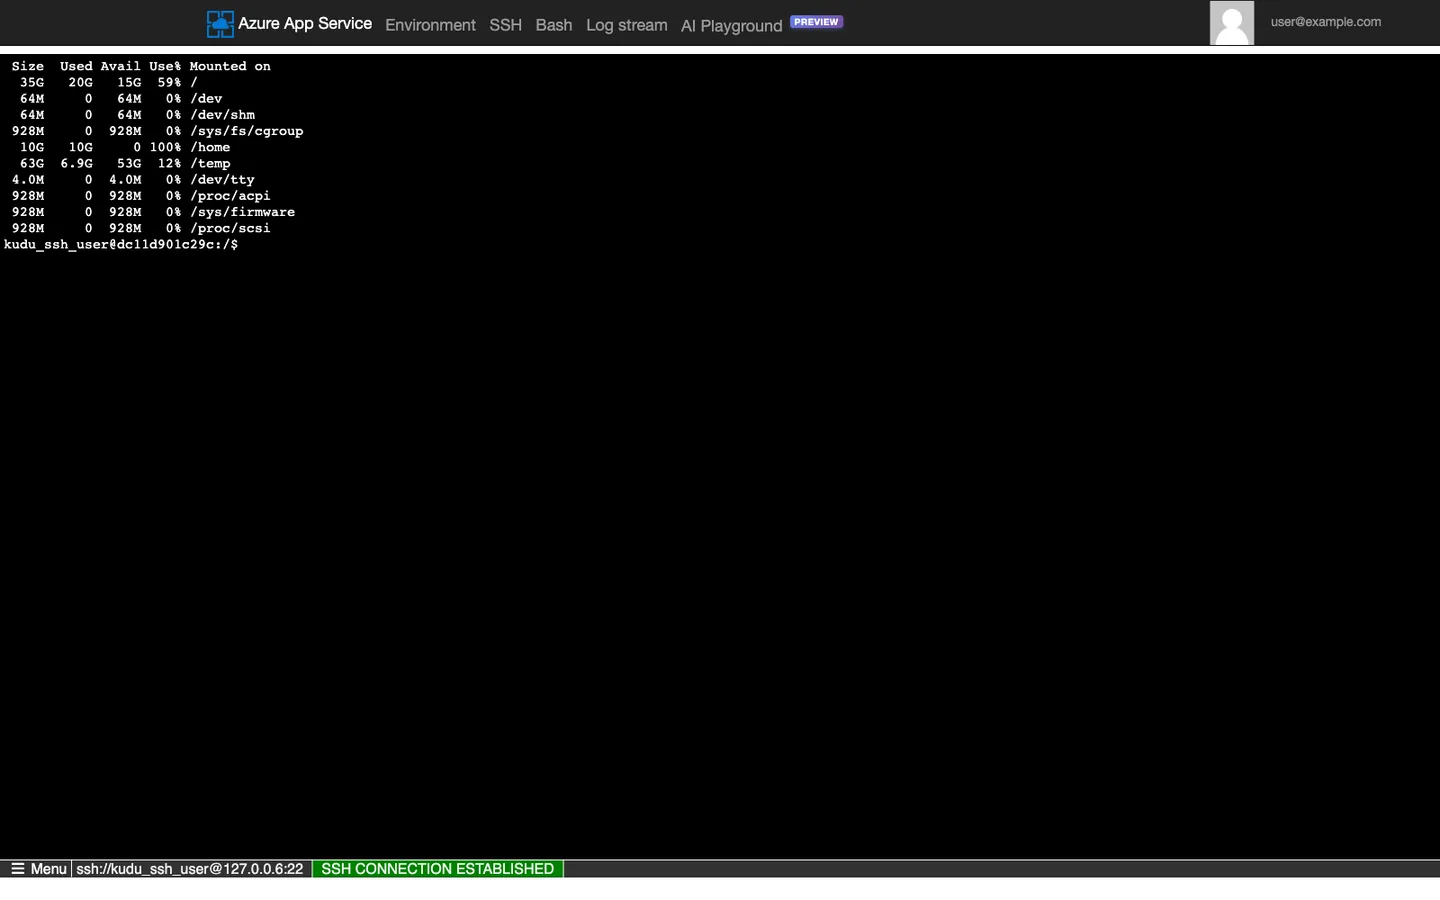
Task: Switch to the SSH tab
Action: (505, 25)
